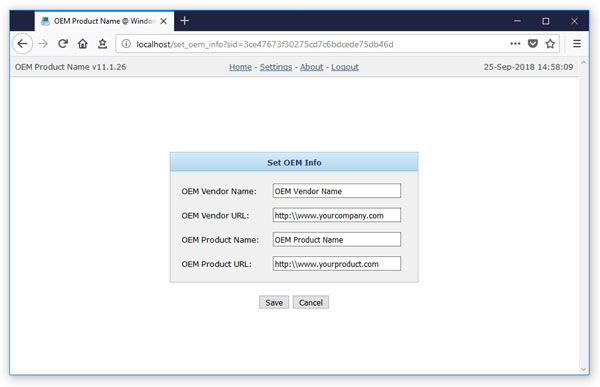Click the page scrollbar down arrow
600x387 pixels.
pos(583,369)
